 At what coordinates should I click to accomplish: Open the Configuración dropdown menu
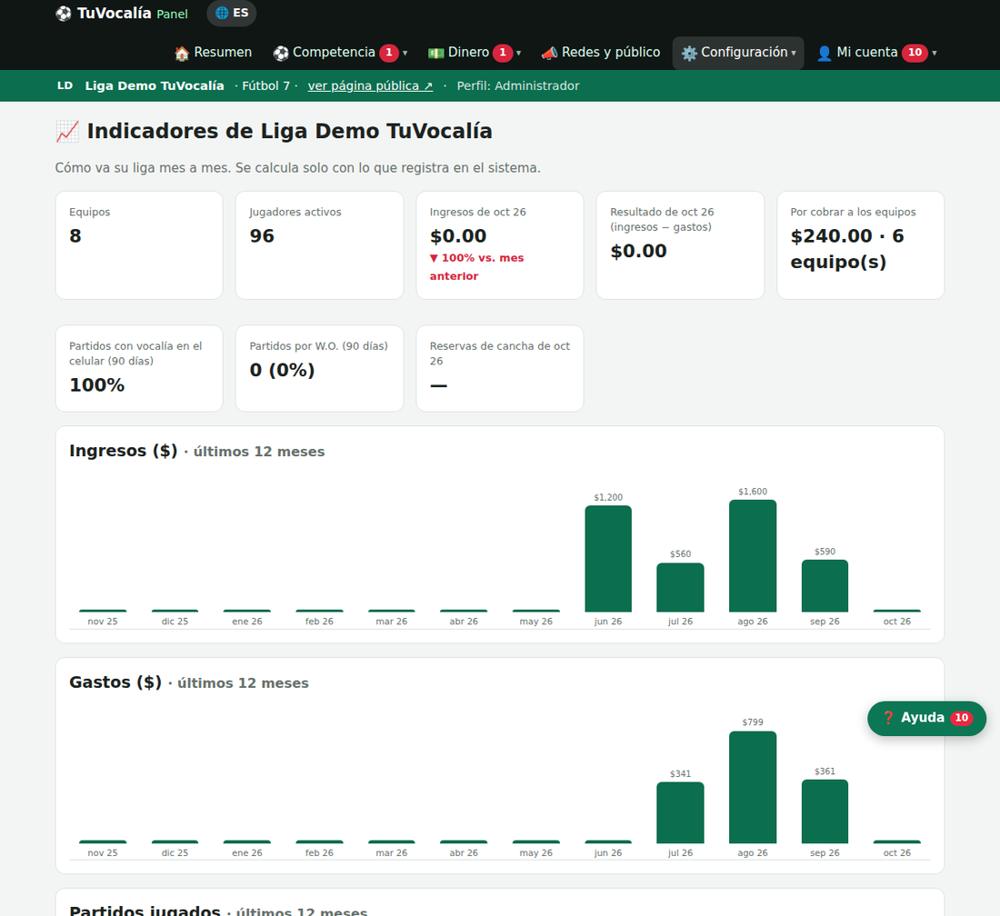[738, 53]
